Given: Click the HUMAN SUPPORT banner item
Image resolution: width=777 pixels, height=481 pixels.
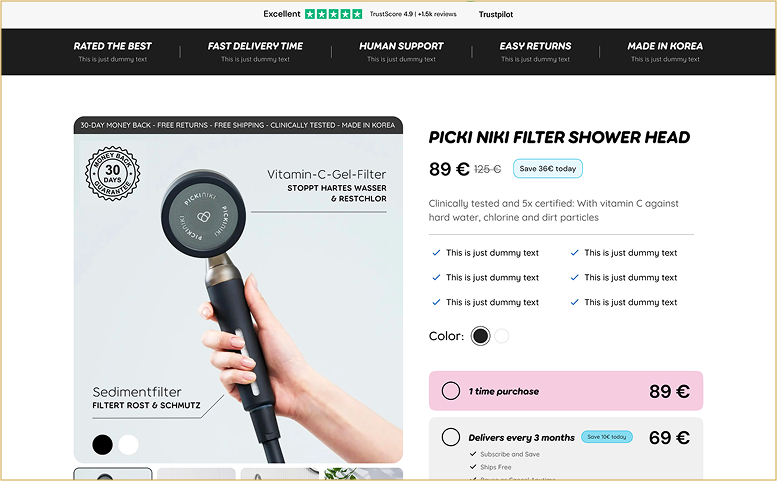Looking at the screenshot, I should click(x=401, y=52).
